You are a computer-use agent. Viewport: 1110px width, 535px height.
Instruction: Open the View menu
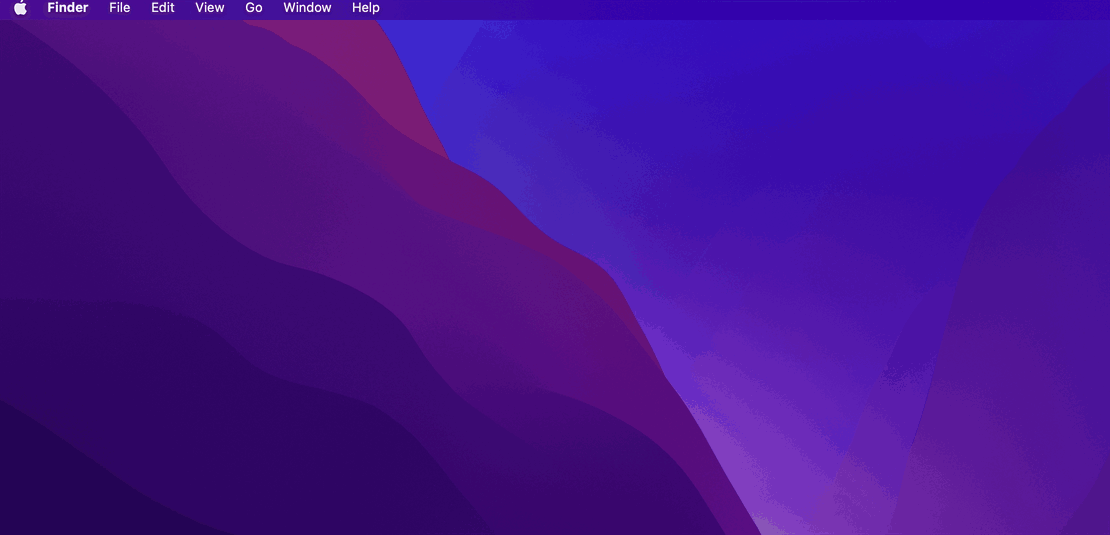tap(209, 8)
